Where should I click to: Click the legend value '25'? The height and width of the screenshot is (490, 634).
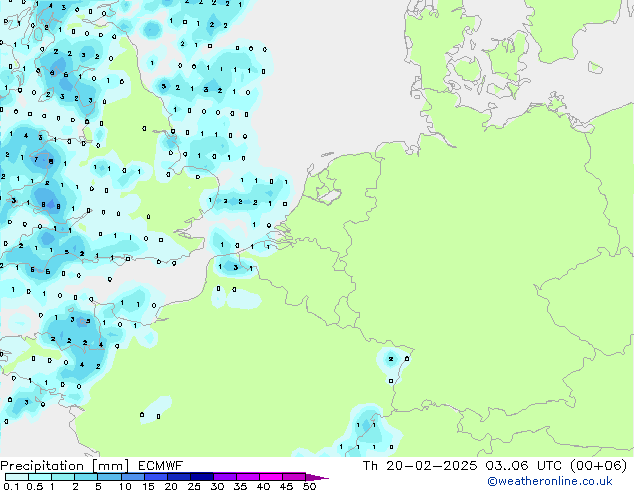click(194, 486)
